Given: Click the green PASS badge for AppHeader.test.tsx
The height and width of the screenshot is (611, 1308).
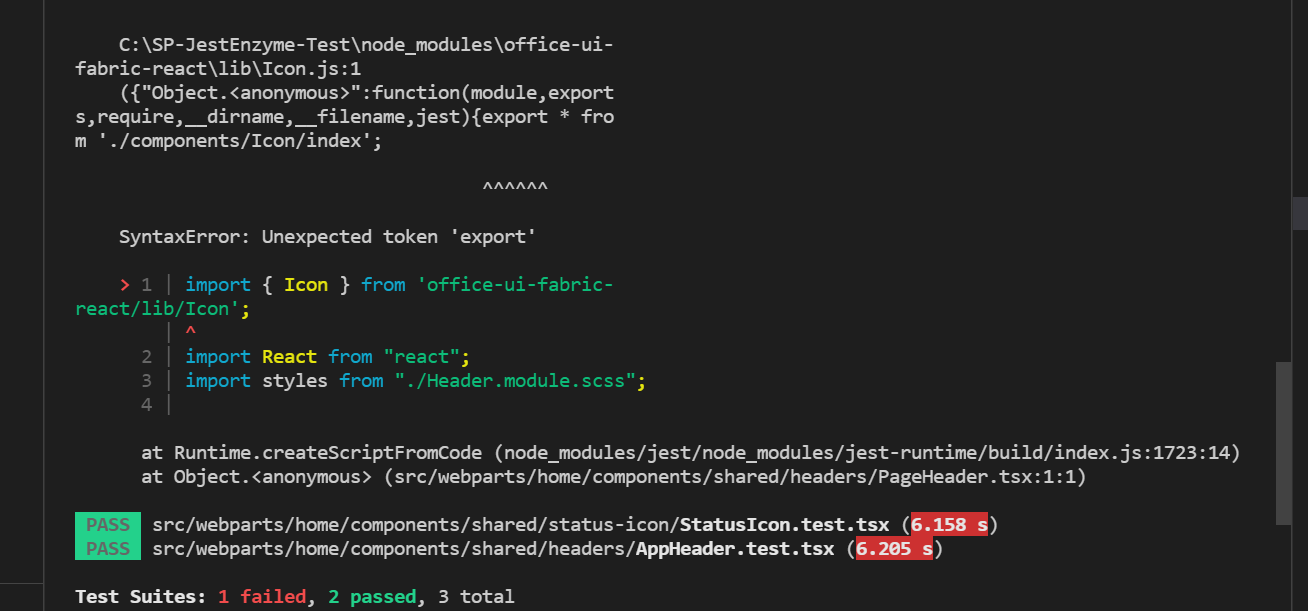Looking at the screenshot, I should click(107, 548).
